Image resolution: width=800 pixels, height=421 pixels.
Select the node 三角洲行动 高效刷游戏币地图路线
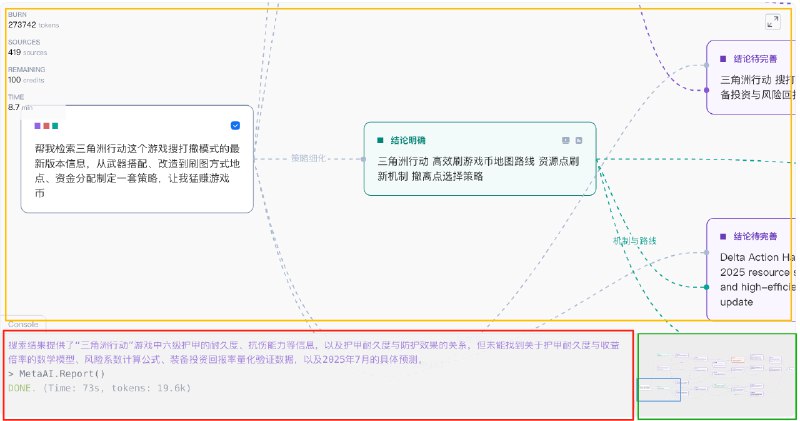tap(480, 159)
